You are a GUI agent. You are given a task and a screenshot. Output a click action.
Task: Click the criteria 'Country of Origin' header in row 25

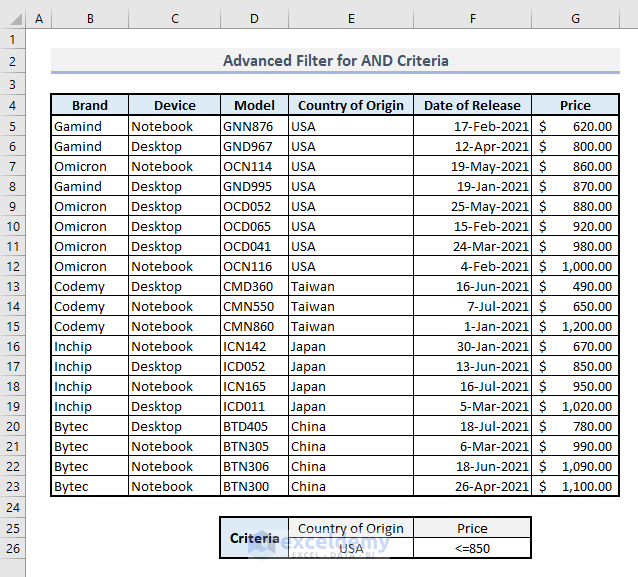351,528
